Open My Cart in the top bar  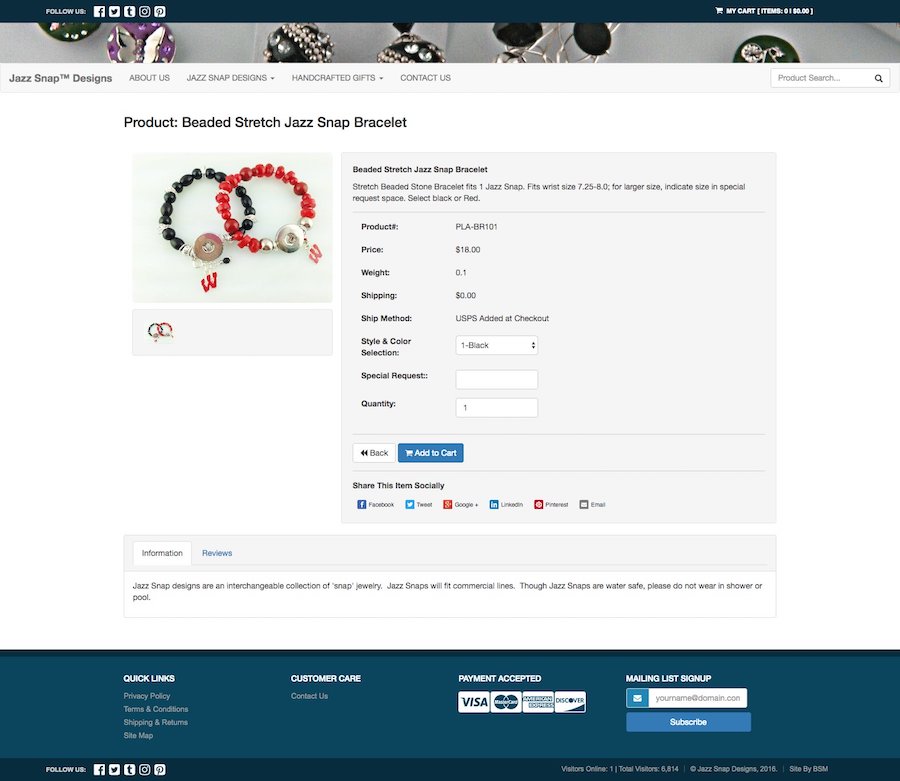[764, 11]
